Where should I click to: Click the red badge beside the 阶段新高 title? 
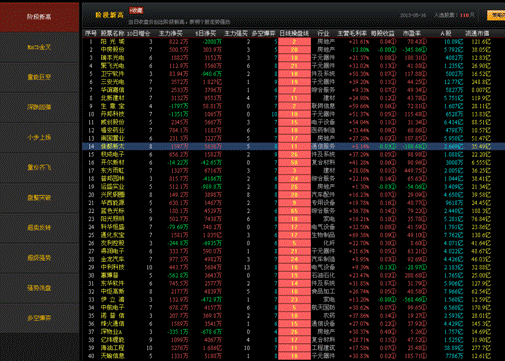point(136,11)
